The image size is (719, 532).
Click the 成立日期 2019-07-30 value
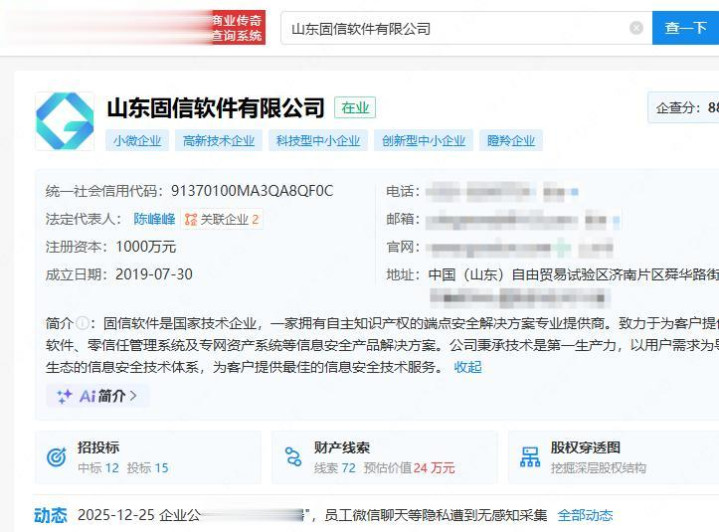click(x=154, y=274)
